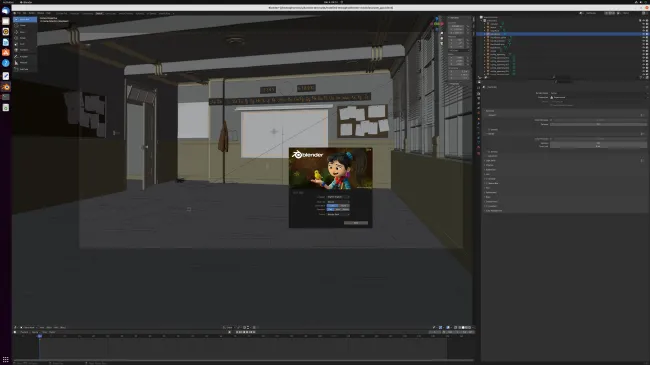
Task: Open the Render menu
Action: 32,13
